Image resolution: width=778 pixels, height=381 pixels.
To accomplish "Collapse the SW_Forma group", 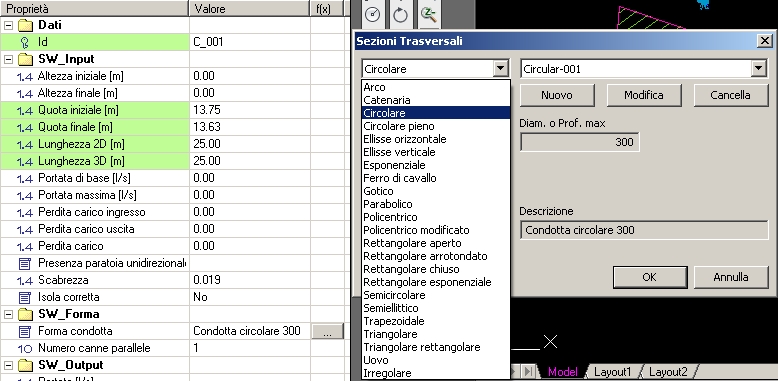I will coord(8,314).
